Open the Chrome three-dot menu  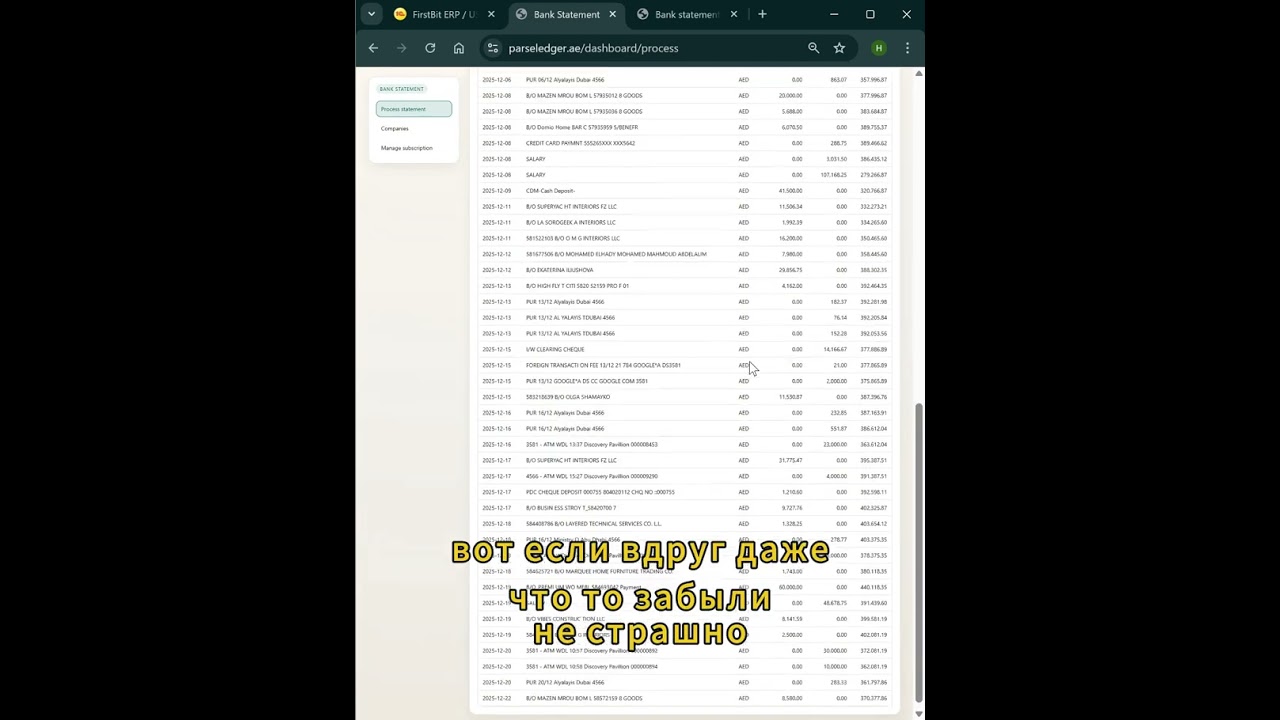907,48
